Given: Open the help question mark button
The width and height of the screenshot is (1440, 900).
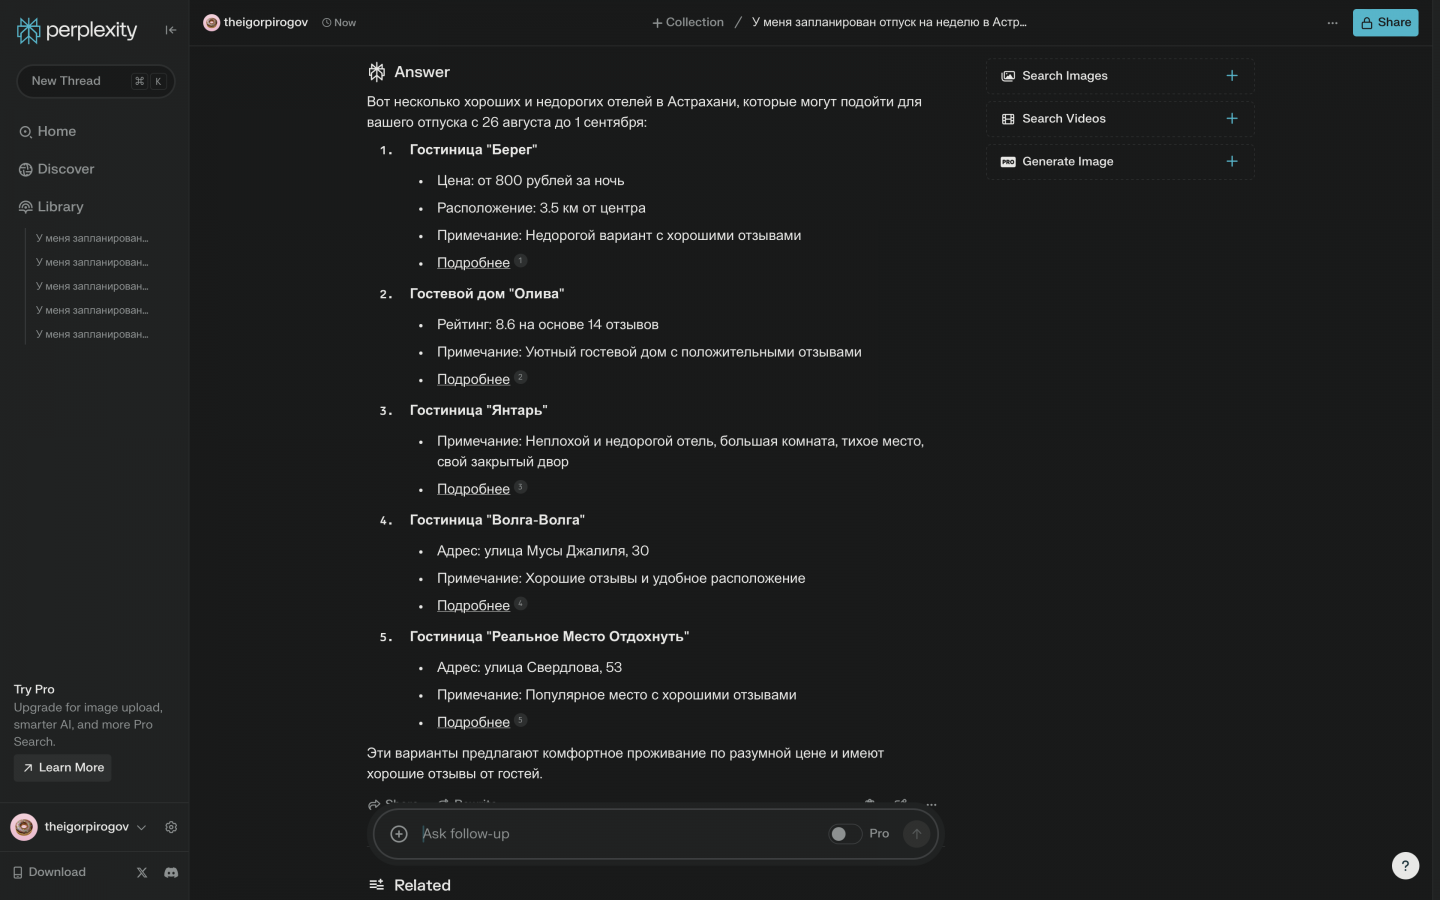Looking at the screenshot, I should 1405,866.
